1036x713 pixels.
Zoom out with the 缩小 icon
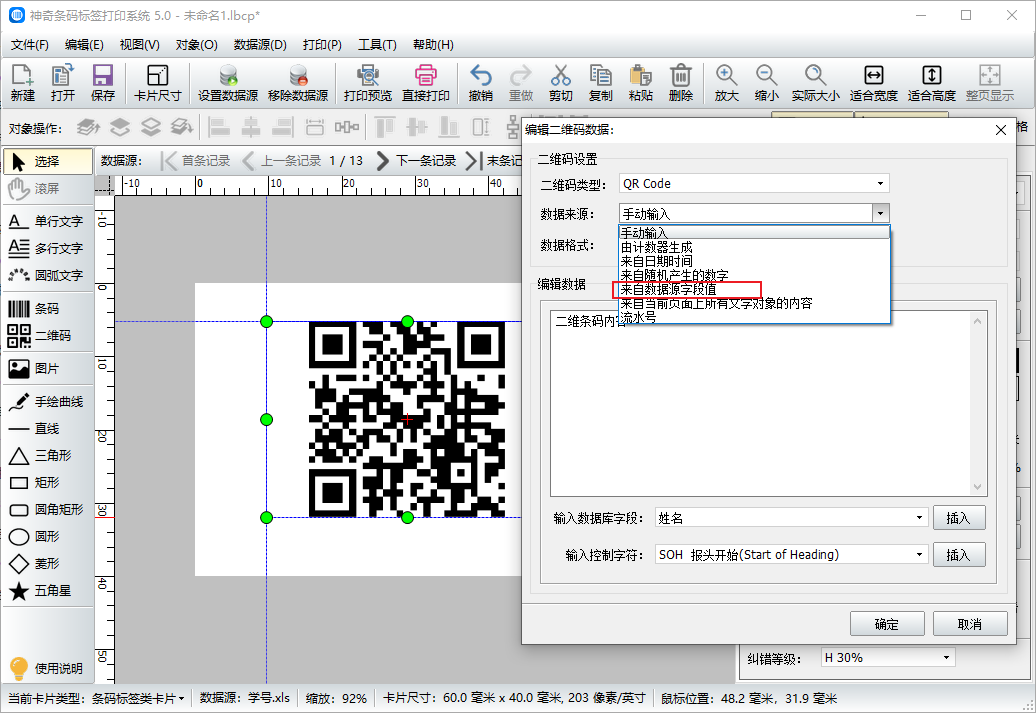tap(766, 83)
